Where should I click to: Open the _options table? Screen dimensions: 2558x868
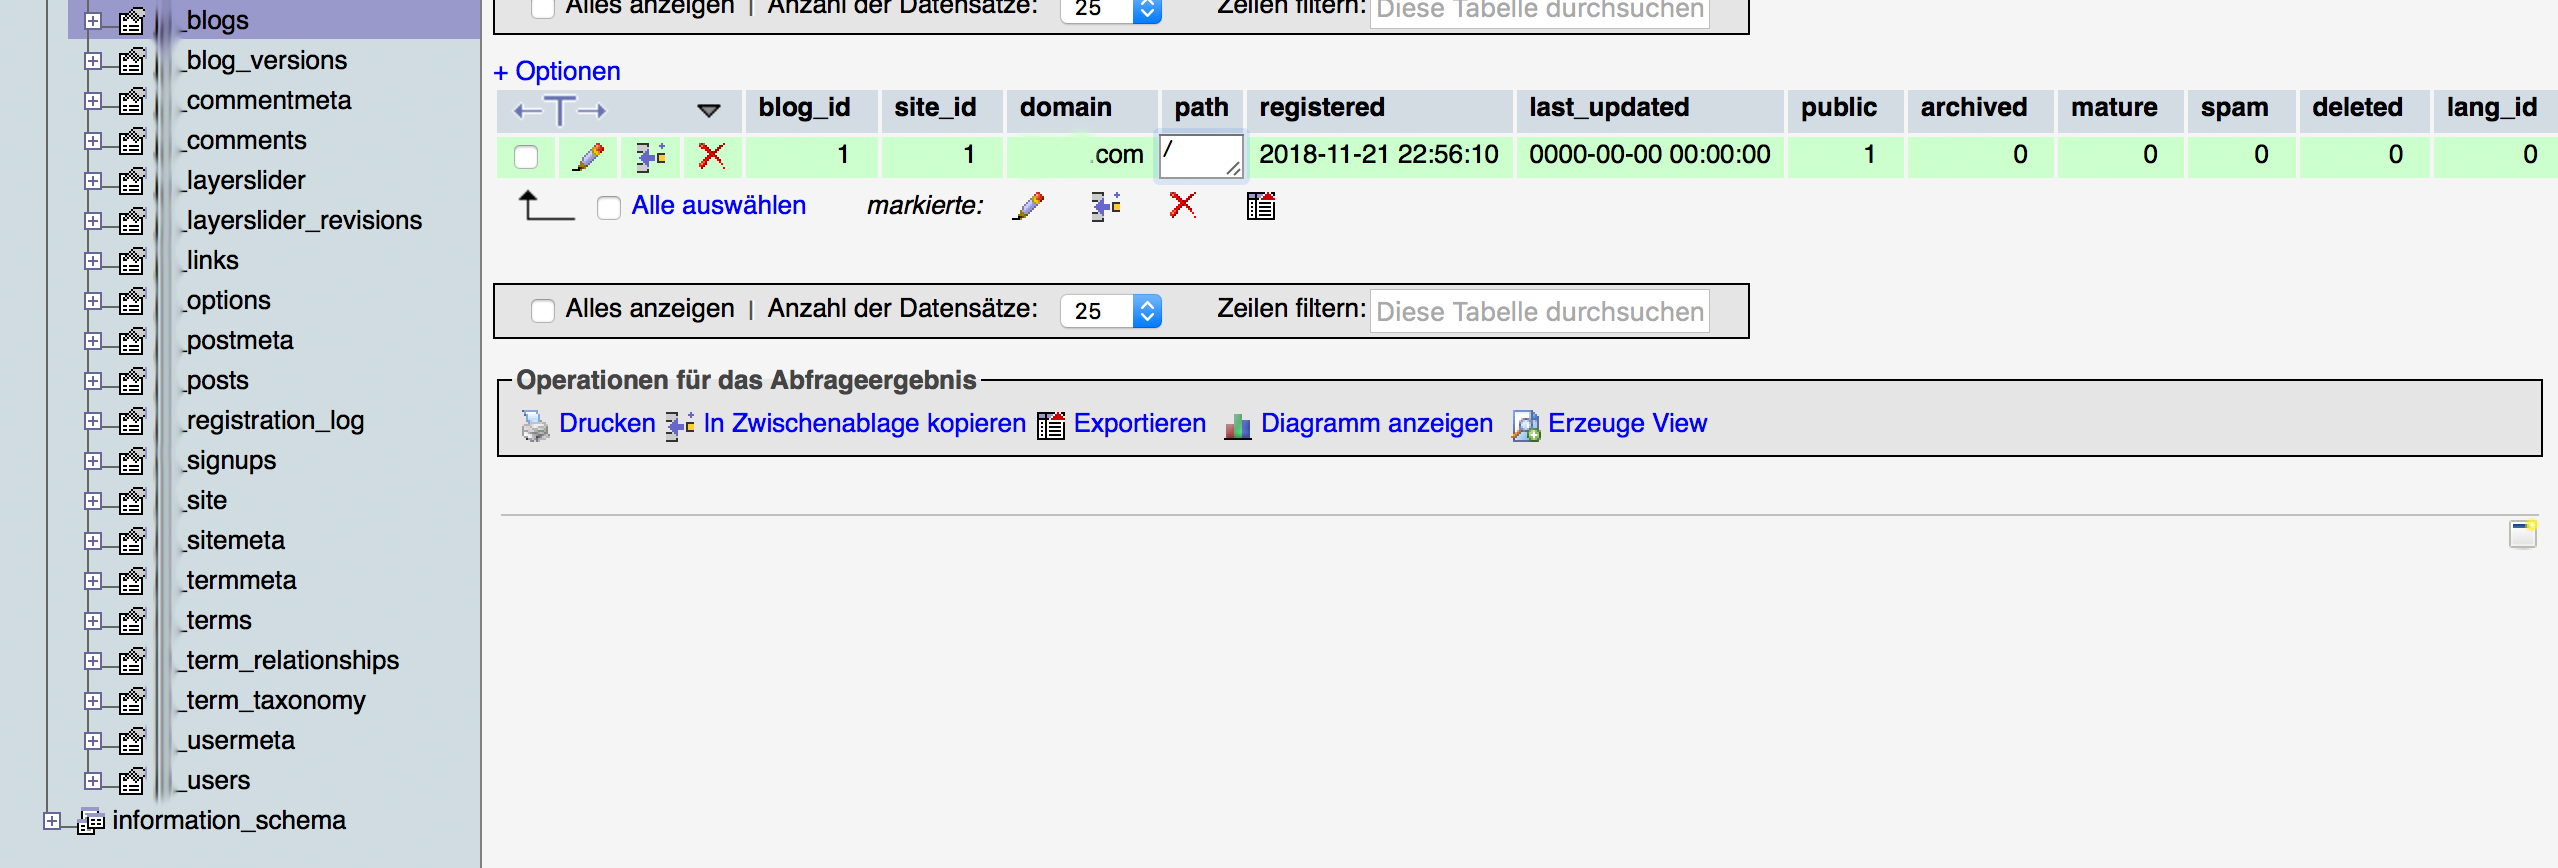click(x=226, y=300)
